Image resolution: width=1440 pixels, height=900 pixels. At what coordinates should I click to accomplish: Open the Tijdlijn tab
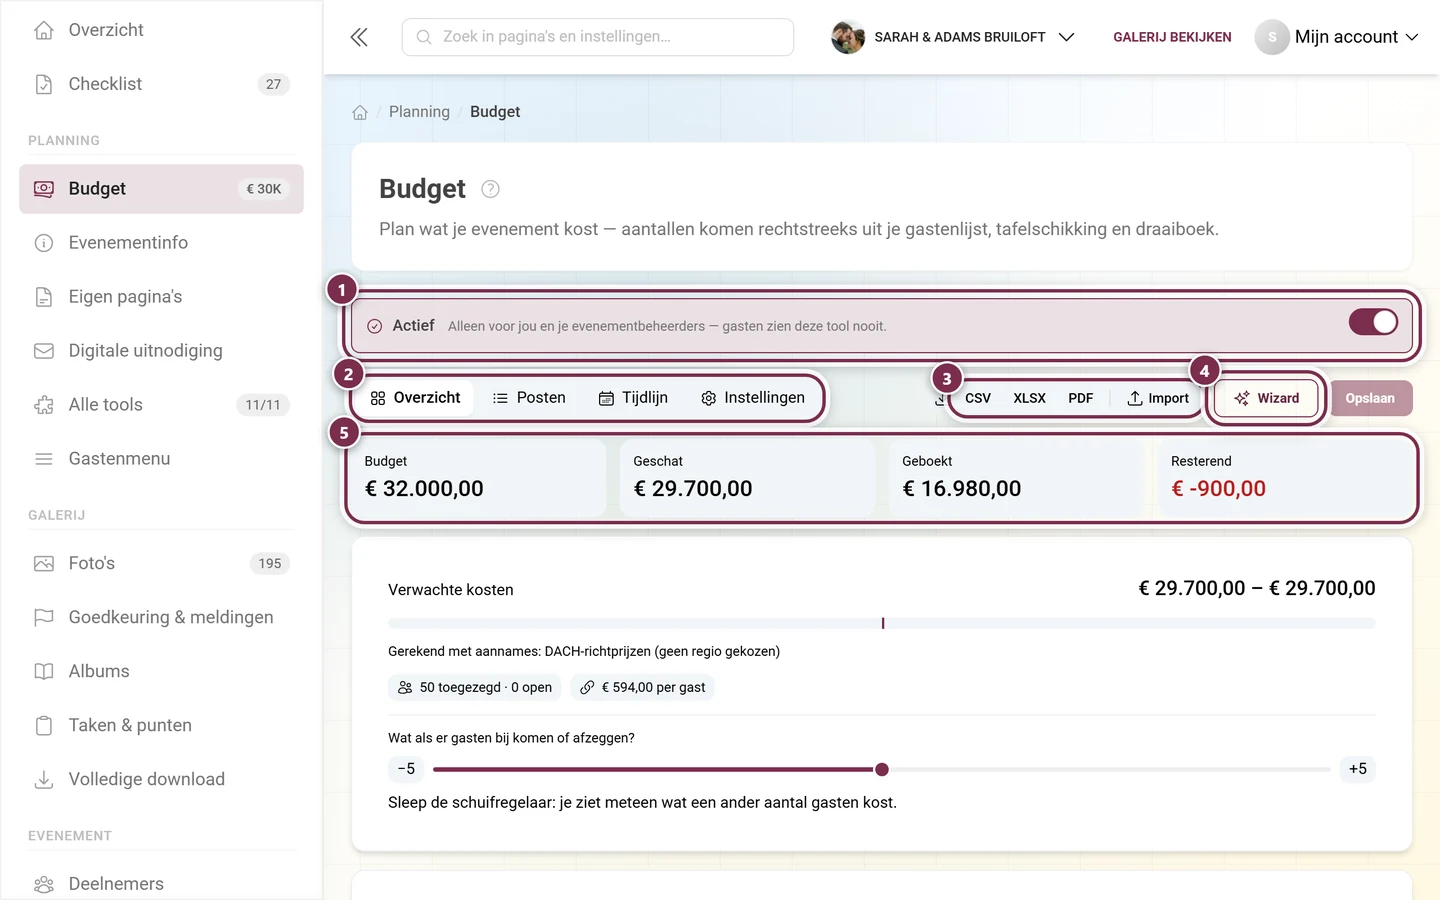coord(633,398)
